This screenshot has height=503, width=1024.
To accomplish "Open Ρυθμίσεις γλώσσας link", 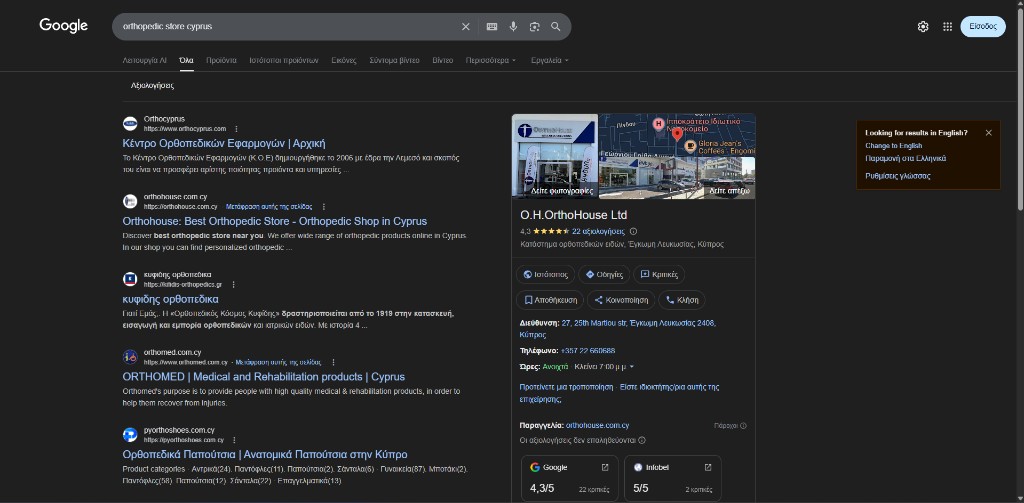I will pos(898,176).
